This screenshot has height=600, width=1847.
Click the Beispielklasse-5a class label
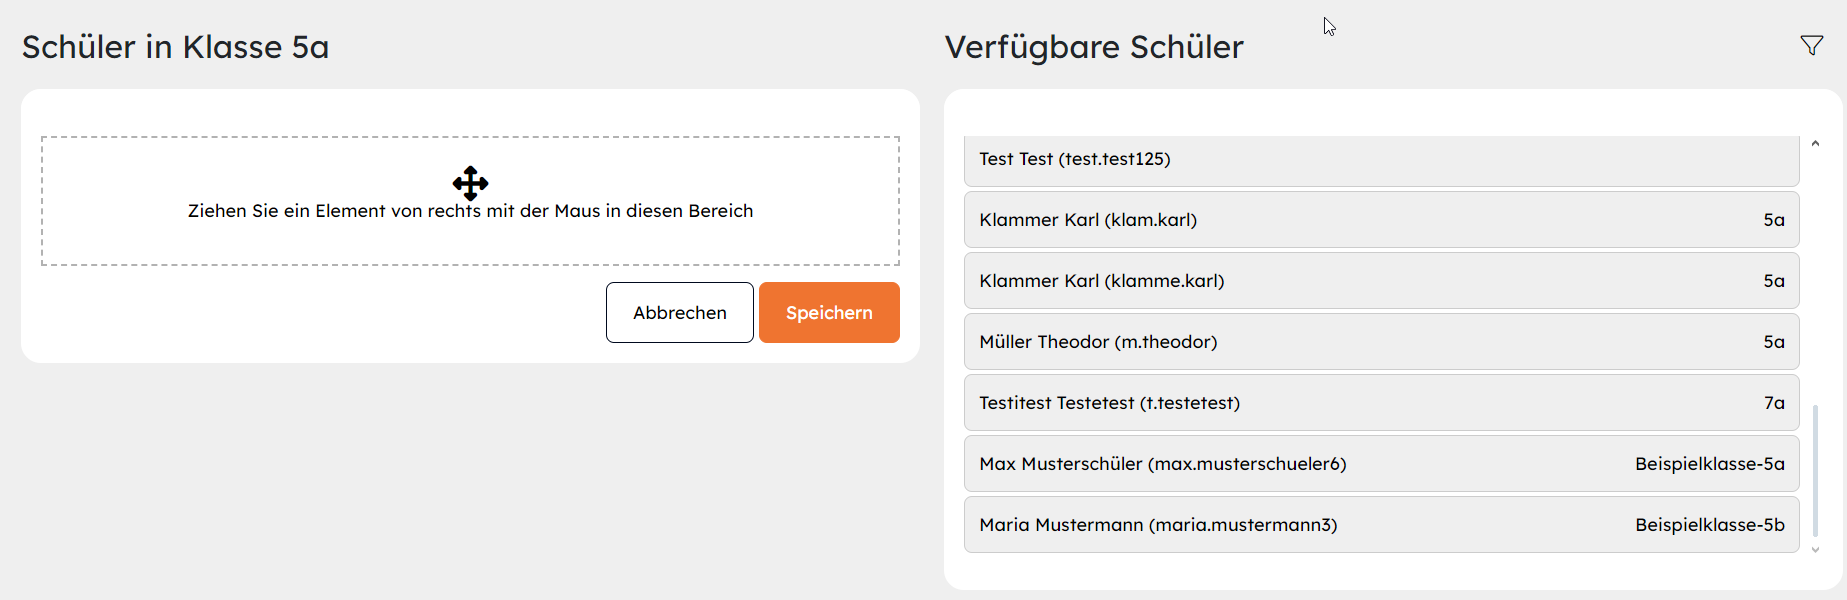(x=1710, y=464)
